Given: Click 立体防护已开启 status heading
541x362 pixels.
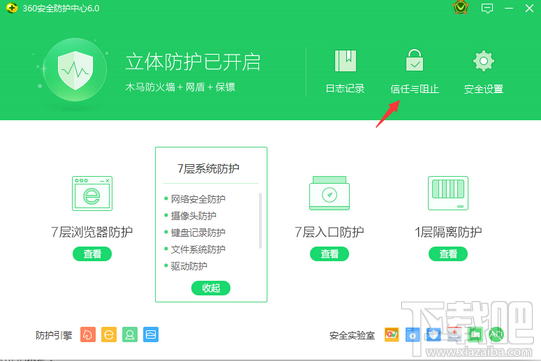Looking at the screenshot, I should pyautogui.click(x=193, y=62).
